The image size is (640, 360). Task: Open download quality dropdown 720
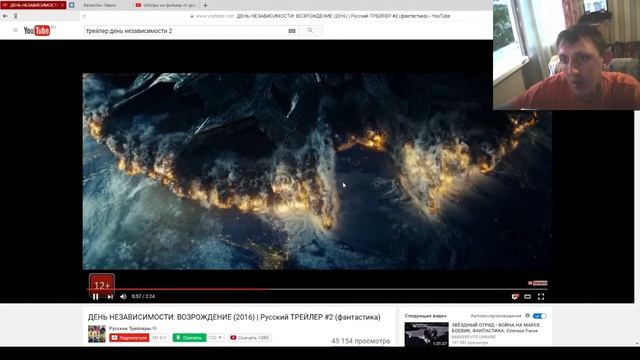[215, 338]
